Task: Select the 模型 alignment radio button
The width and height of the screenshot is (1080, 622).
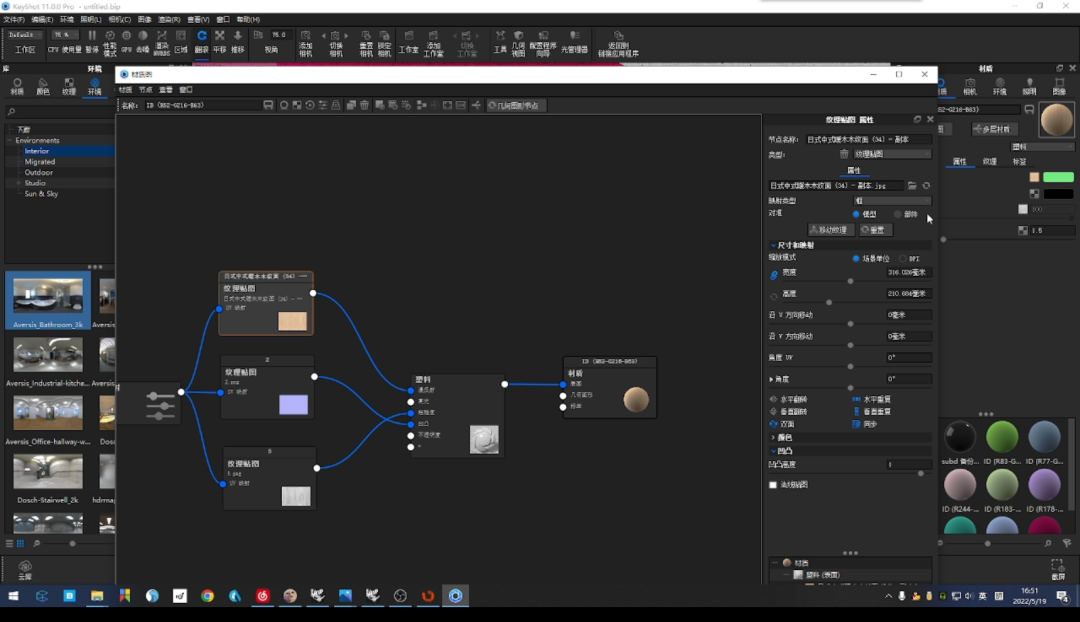Action: click(856, 214)
